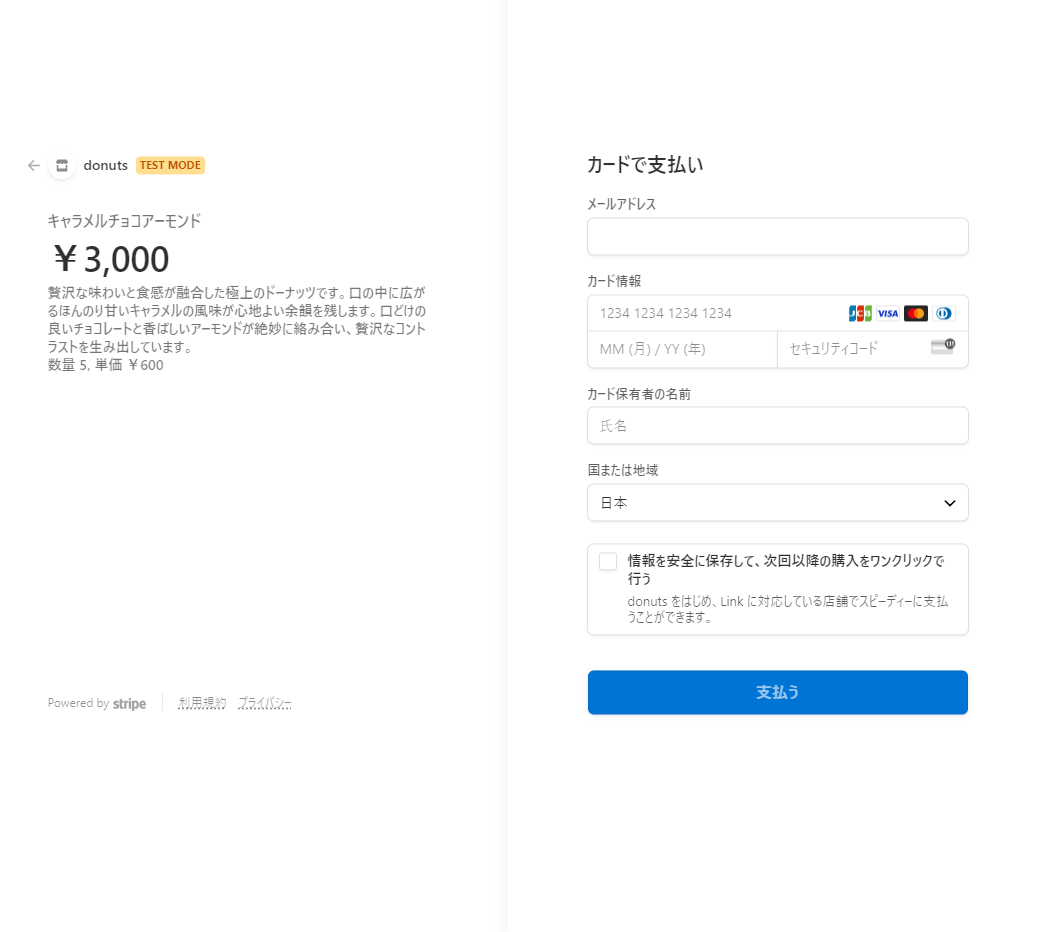Image resolution: width=1064 pixels, height=932 pixels.
Task: Click the CVC card icon in security field
Action: tap(943, 347)
